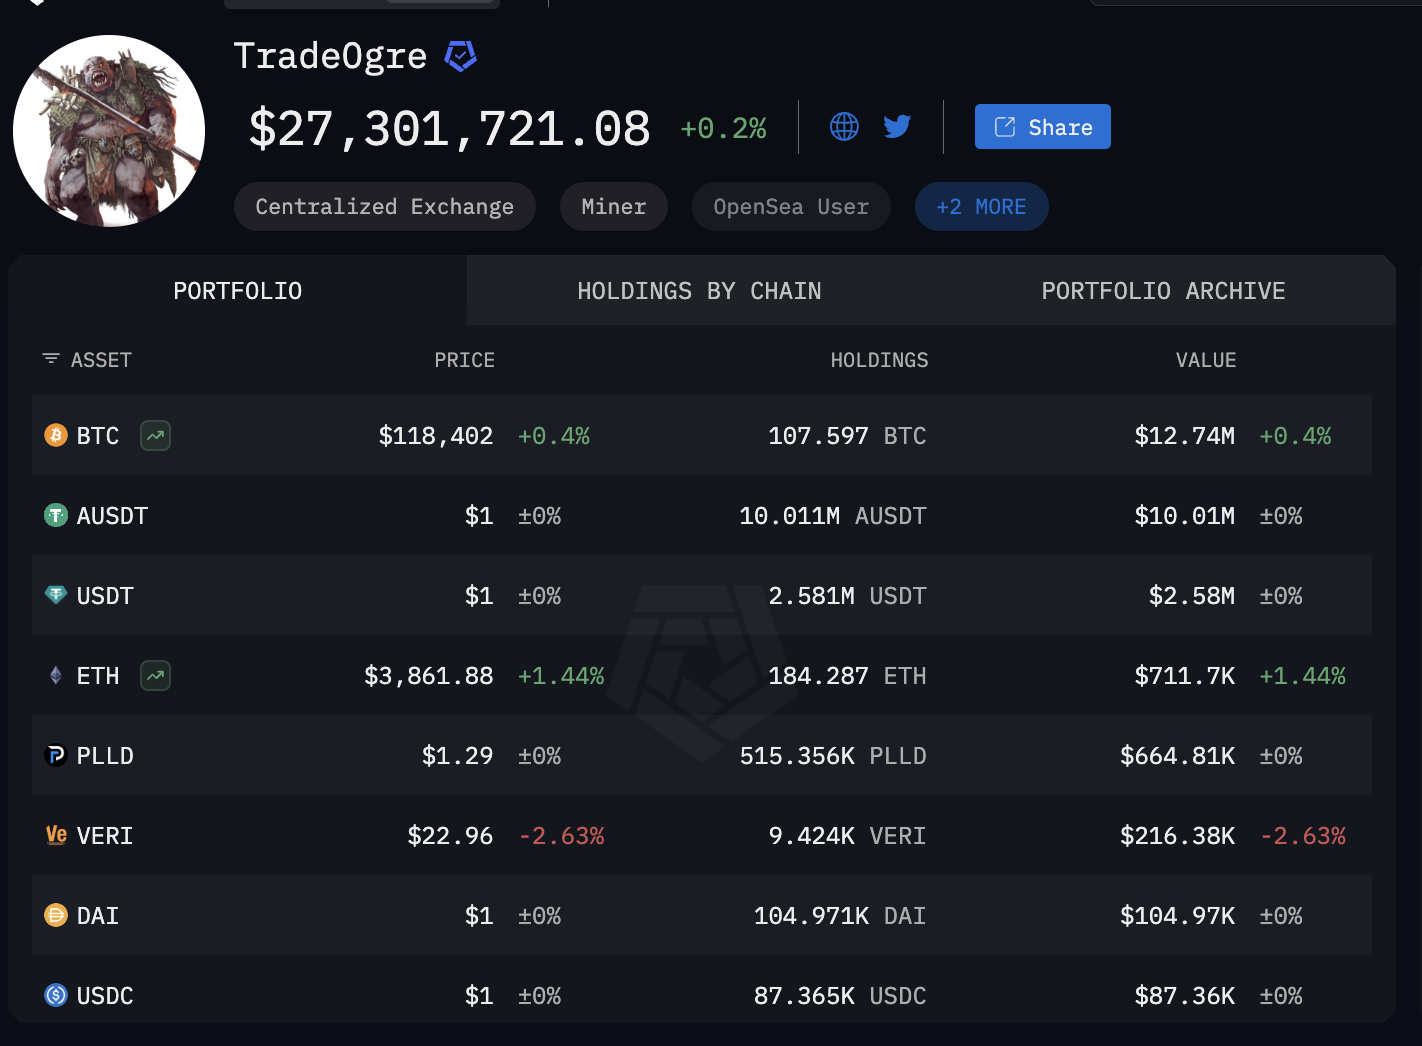Click the total value $27,301,721.08
This screenshot has width=1422, height=1046.
[x=449, y=129]
